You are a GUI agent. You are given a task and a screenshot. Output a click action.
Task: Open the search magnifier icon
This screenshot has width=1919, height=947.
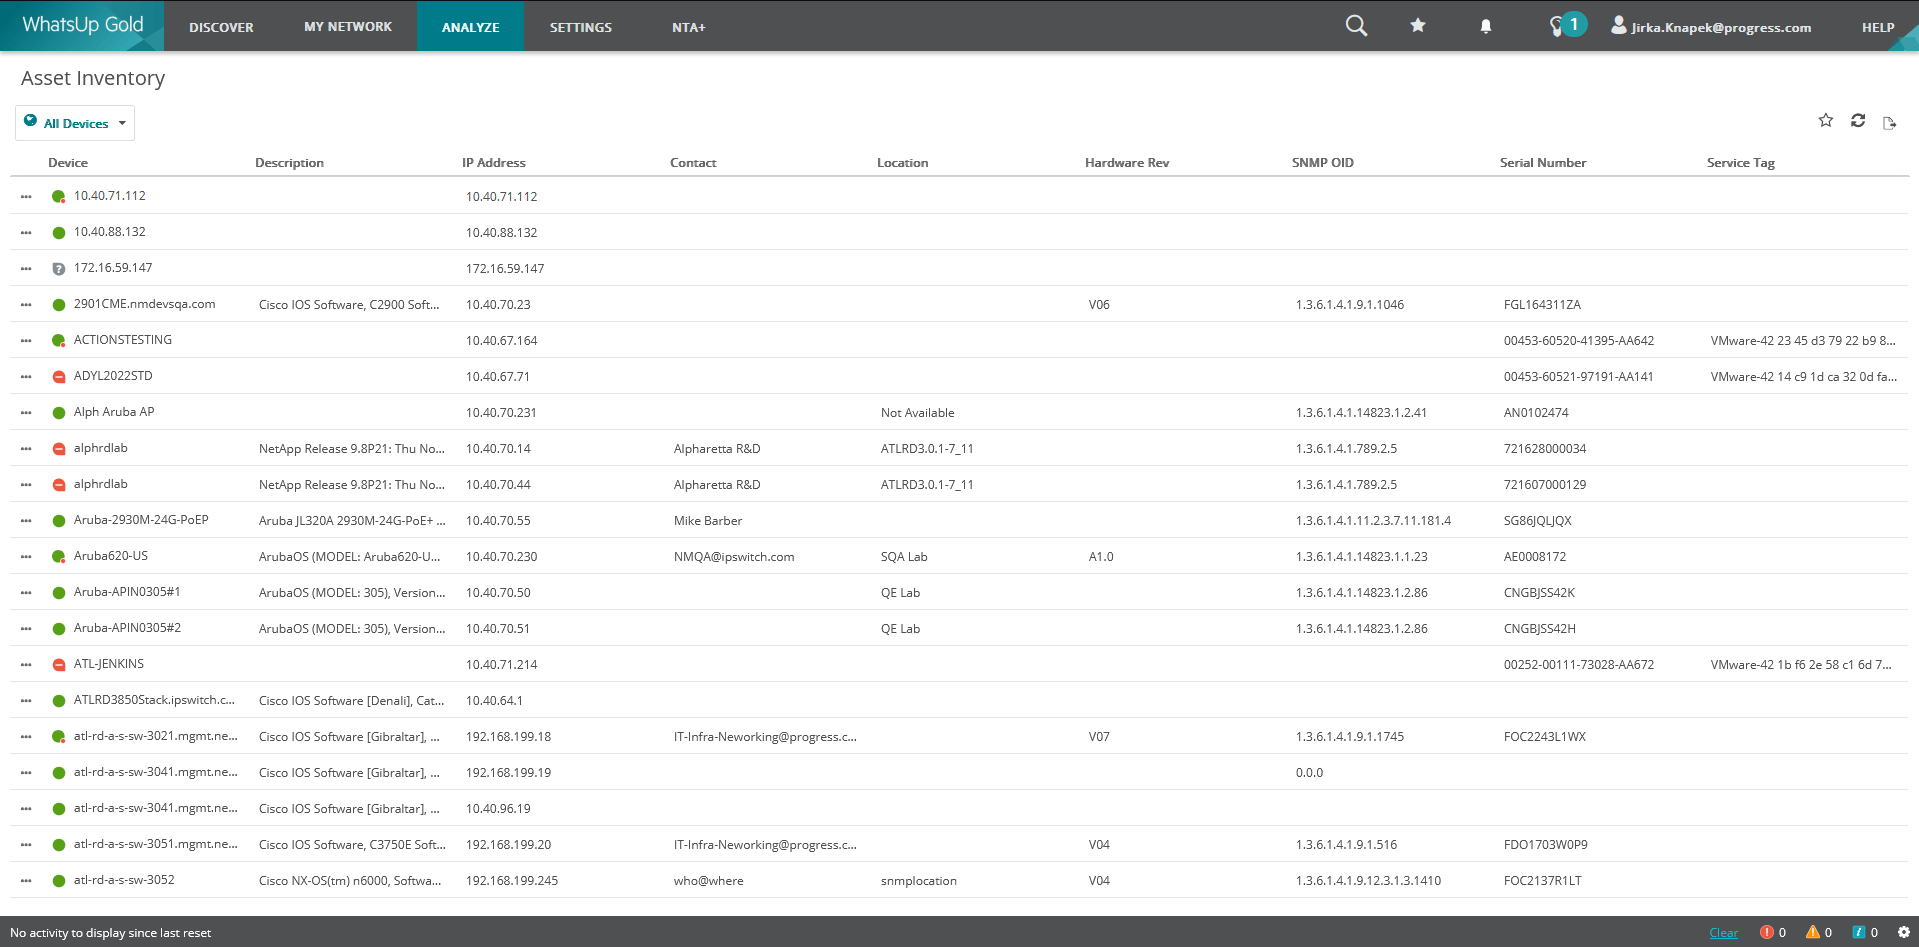click(x=1356, y=26)
